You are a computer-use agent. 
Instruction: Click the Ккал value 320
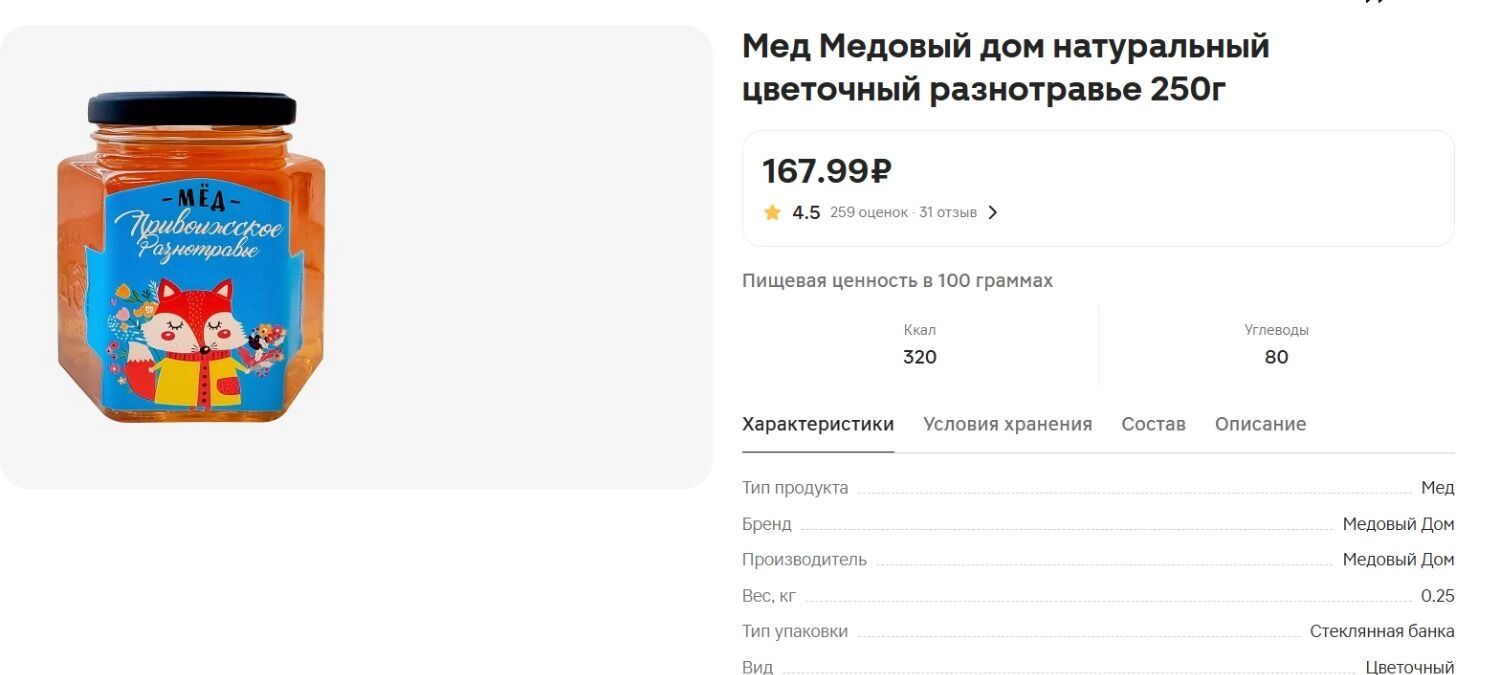tap(920, 357)
